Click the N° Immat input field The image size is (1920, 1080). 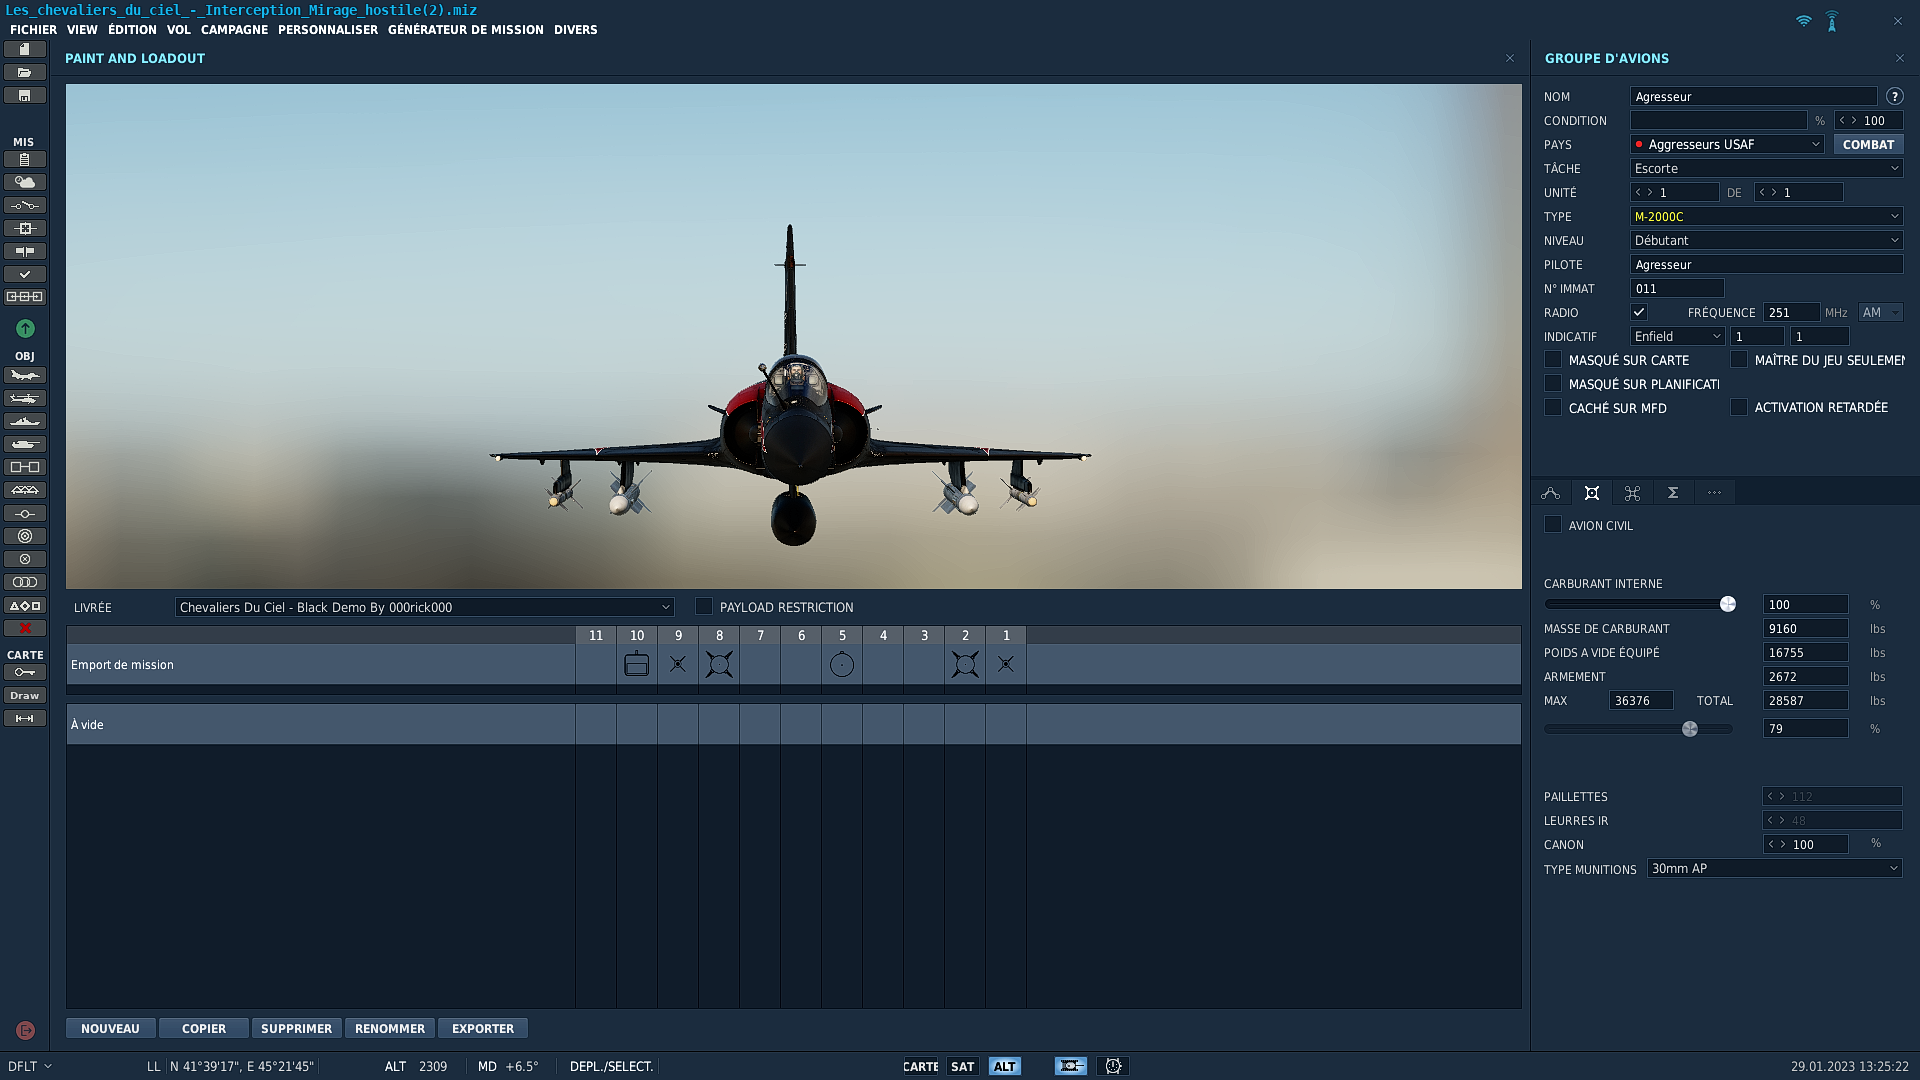click(1677, 289)
